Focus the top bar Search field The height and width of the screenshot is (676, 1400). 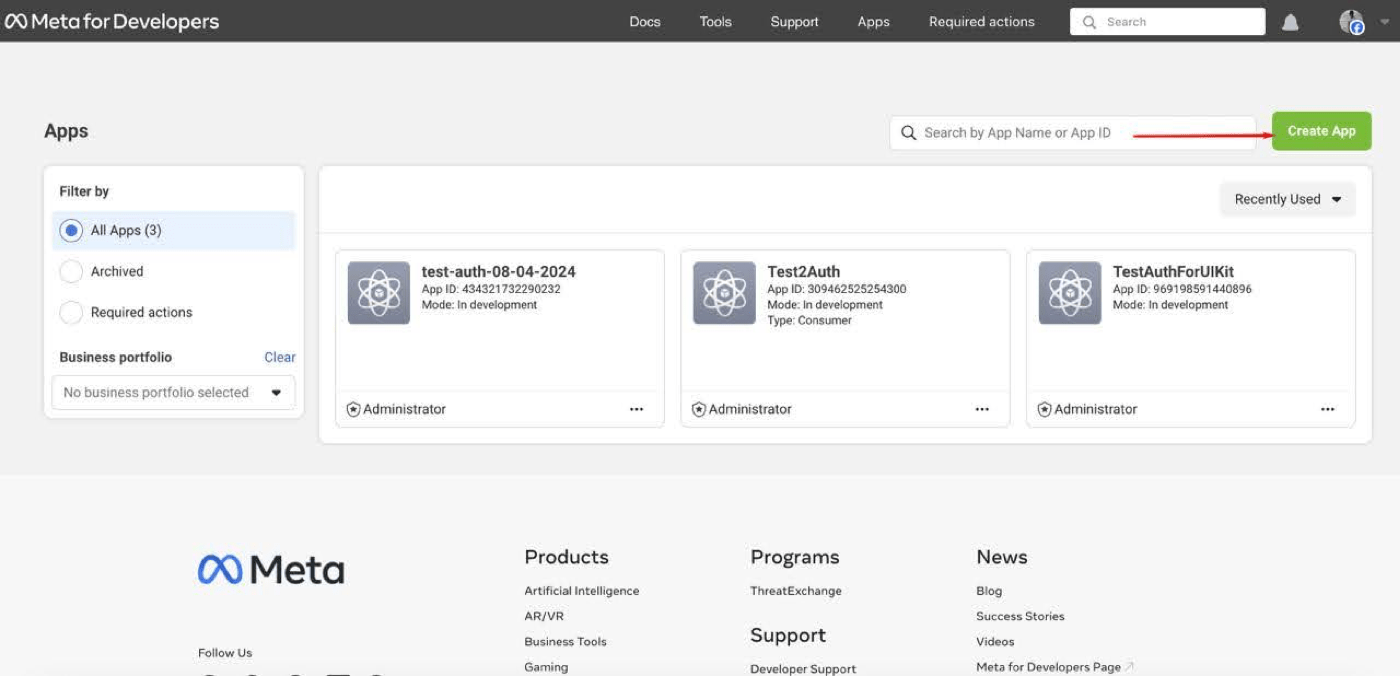tap(1167, 22)
